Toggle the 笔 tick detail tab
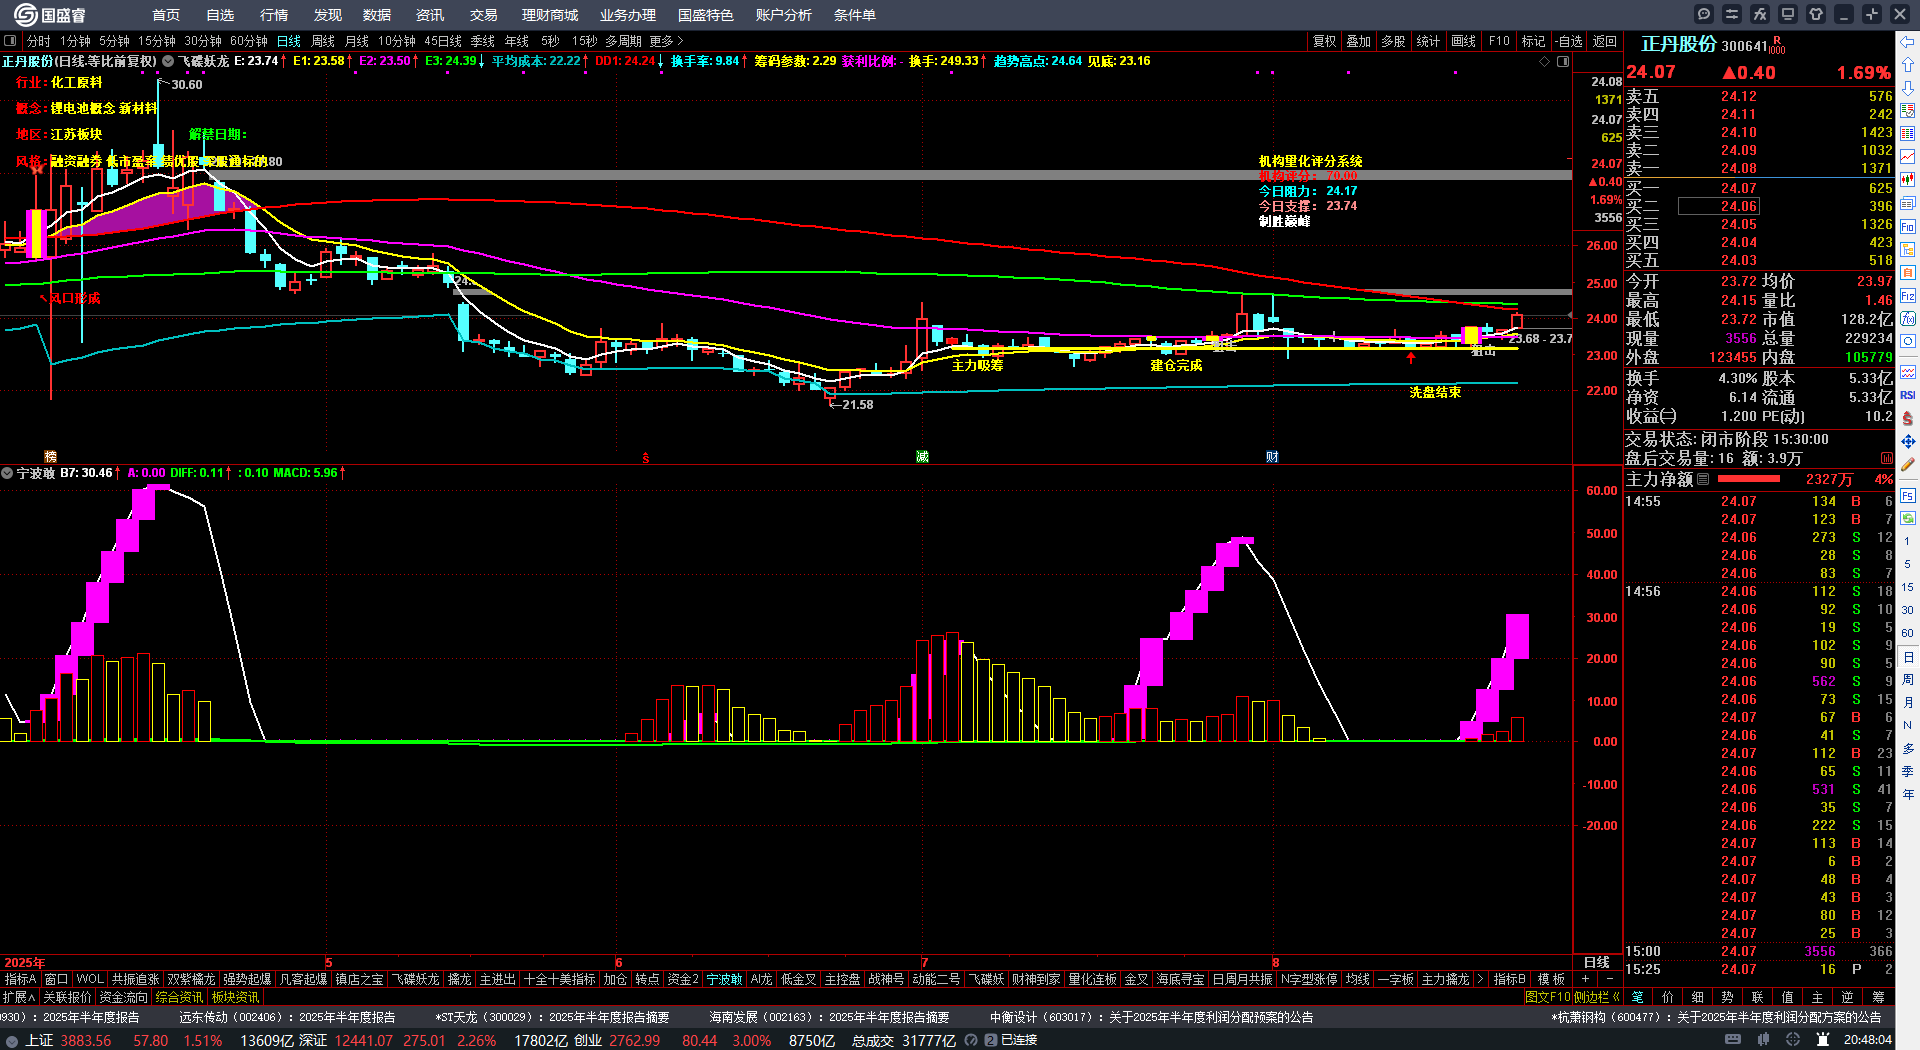The height and width of the screenshot is (1050, 1920). coord(1637,997)
